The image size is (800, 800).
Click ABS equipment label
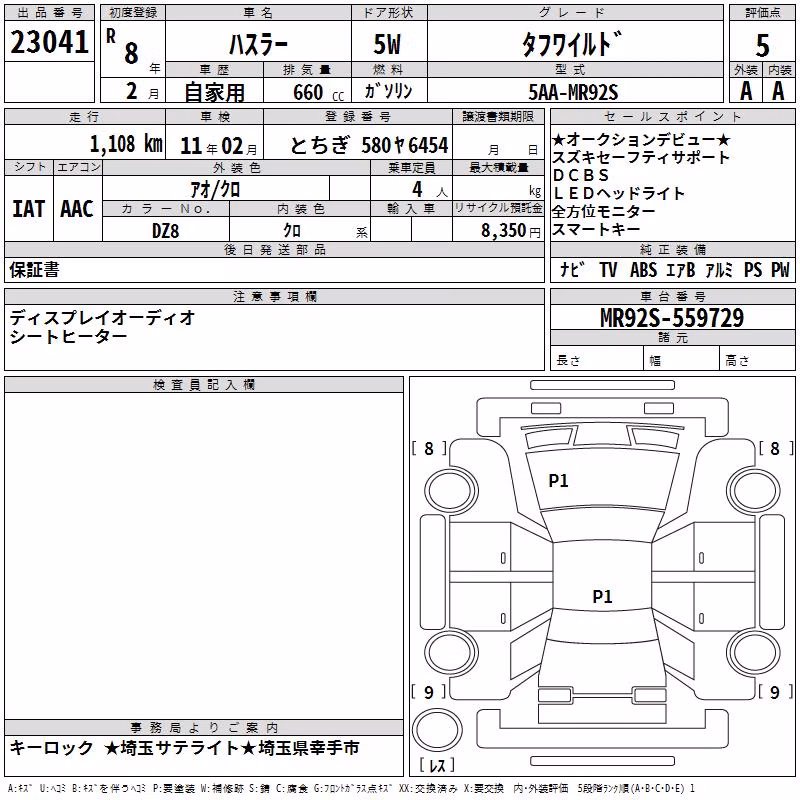point(643,269)
